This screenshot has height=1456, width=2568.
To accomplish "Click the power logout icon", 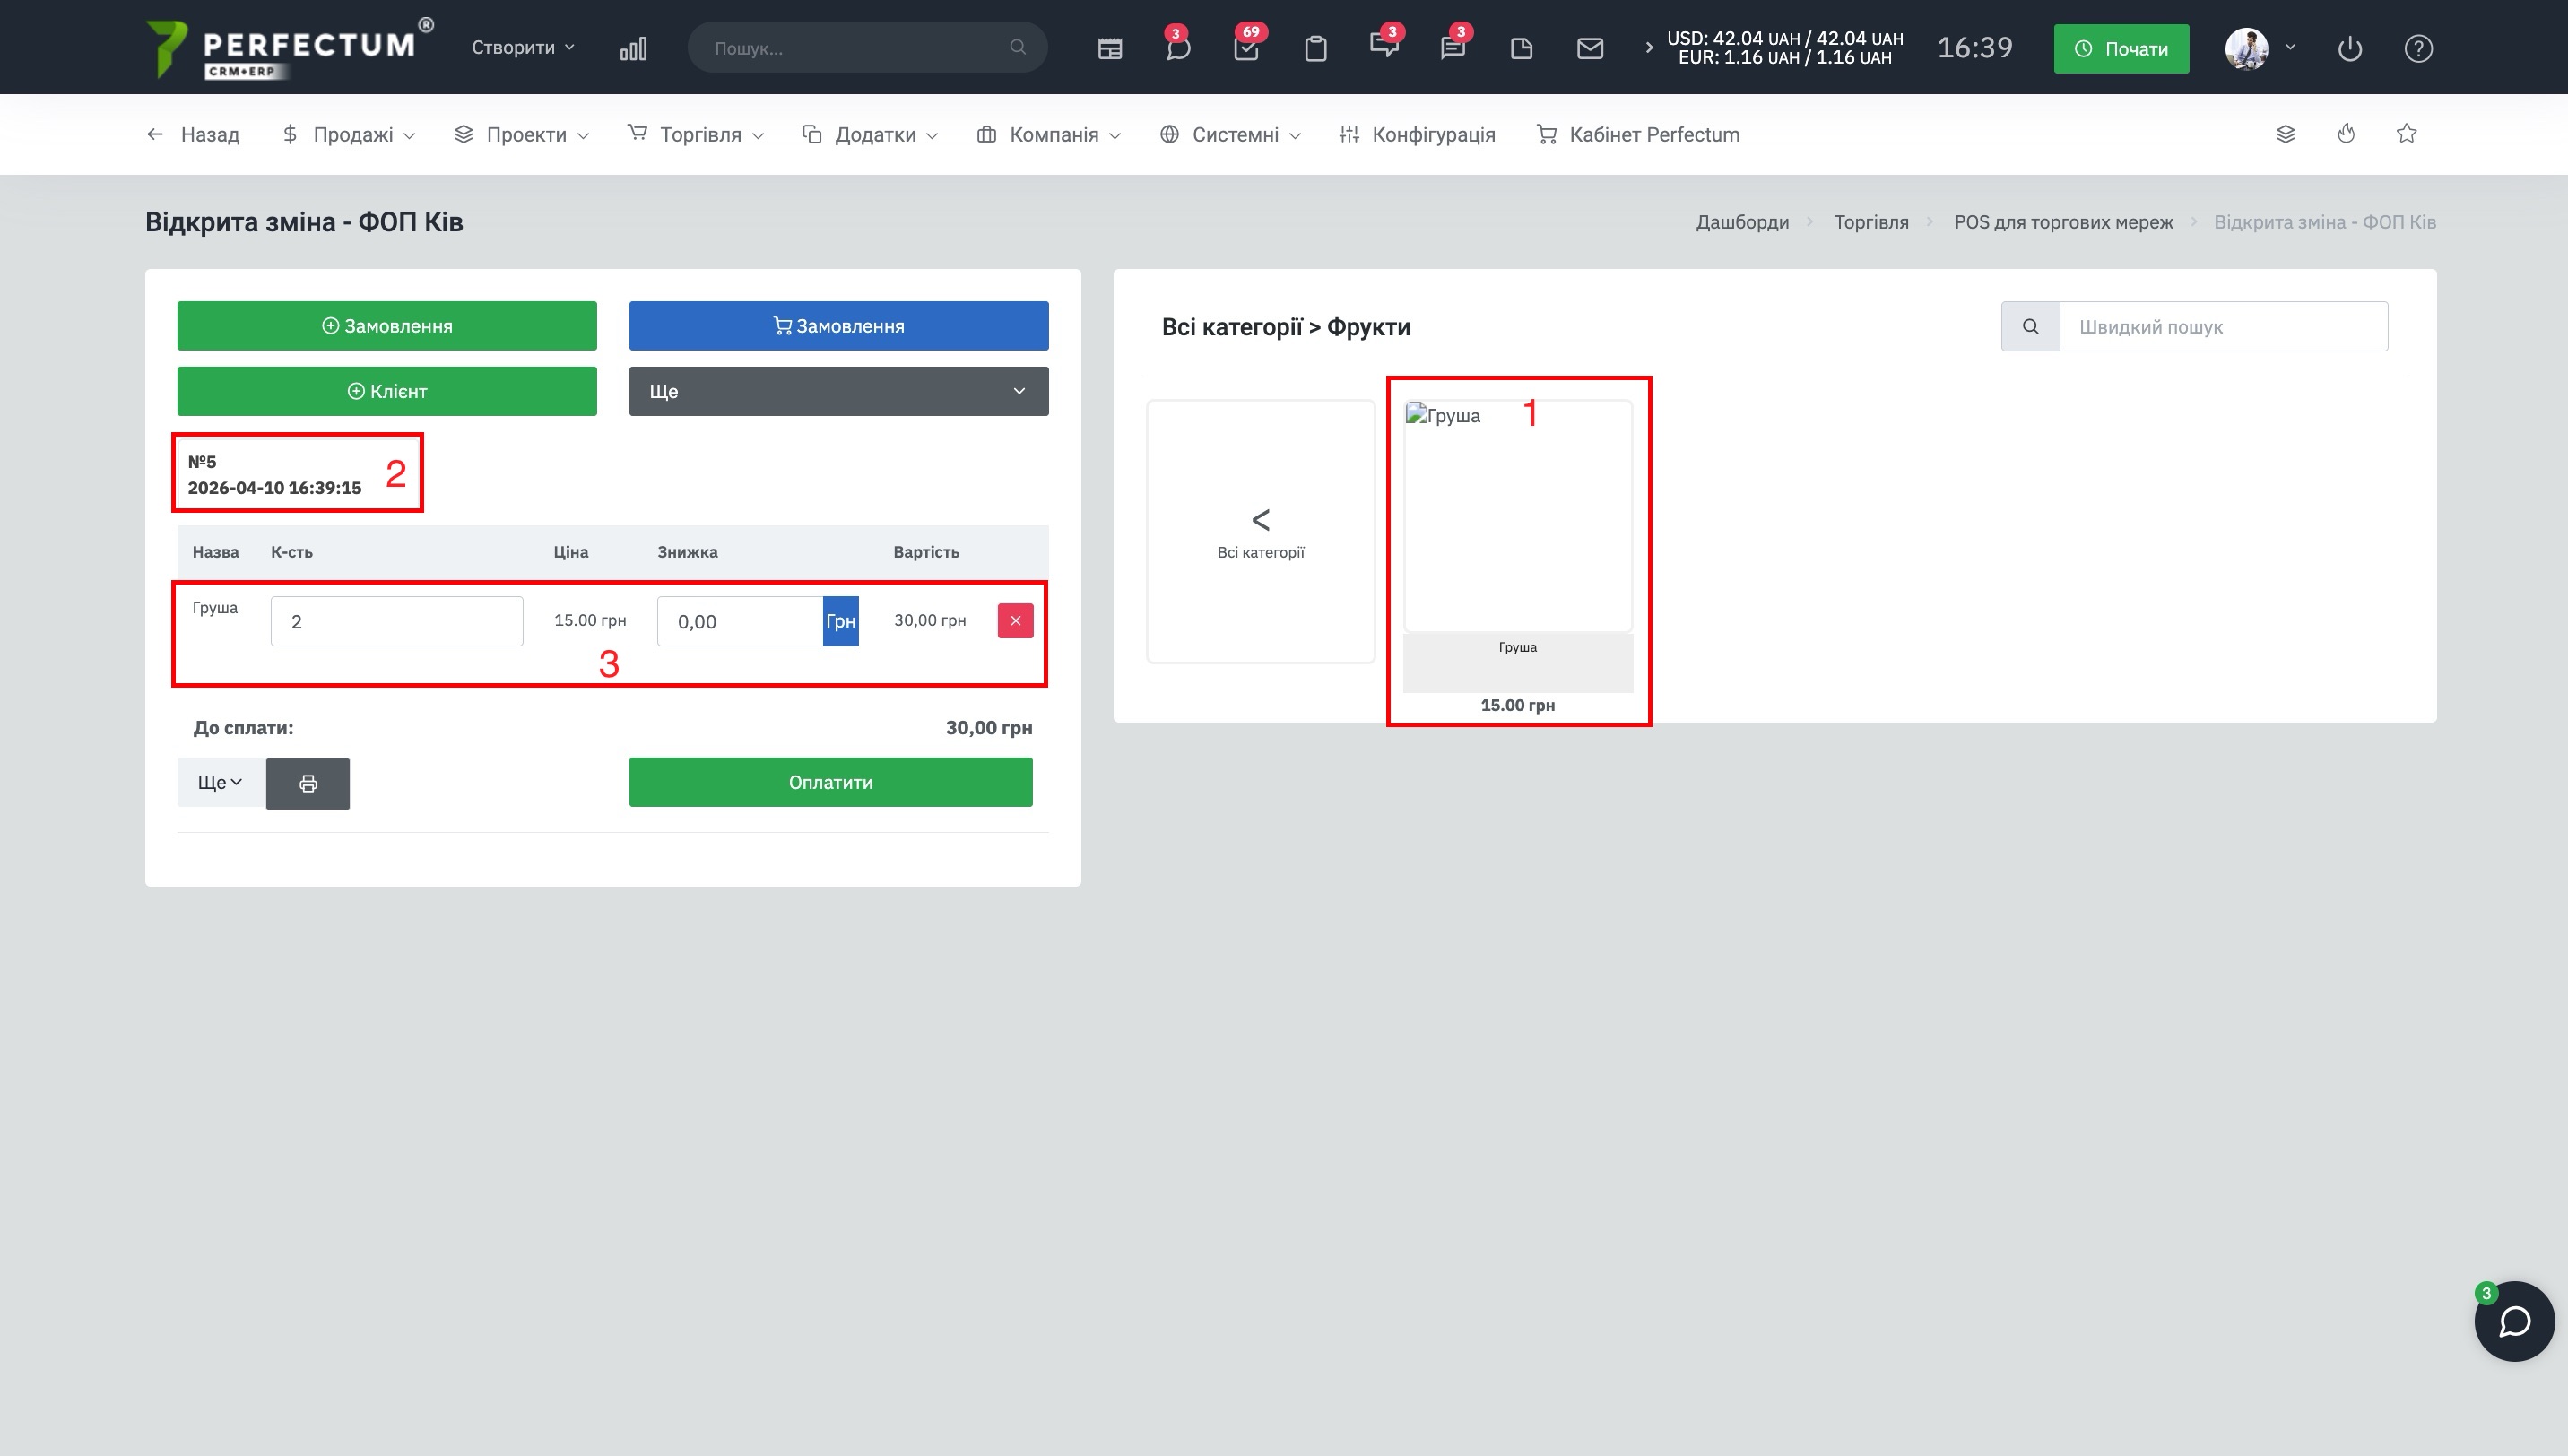I will (x=2349, y=48).
